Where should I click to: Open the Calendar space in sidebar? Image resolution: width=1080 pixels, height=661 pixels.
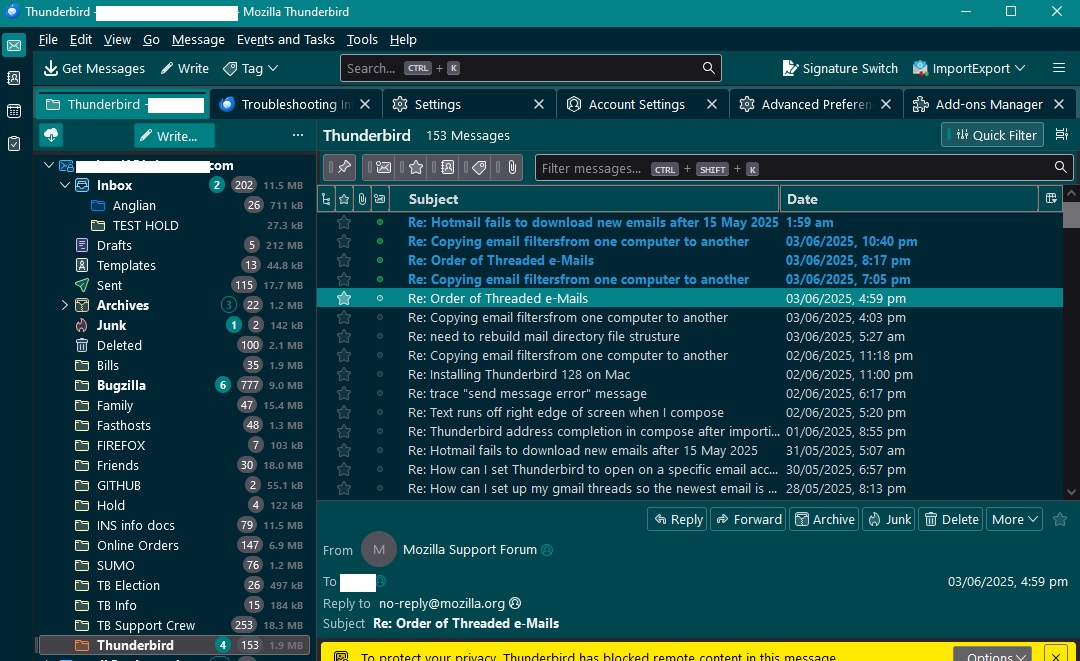click(x=14, y=111)
